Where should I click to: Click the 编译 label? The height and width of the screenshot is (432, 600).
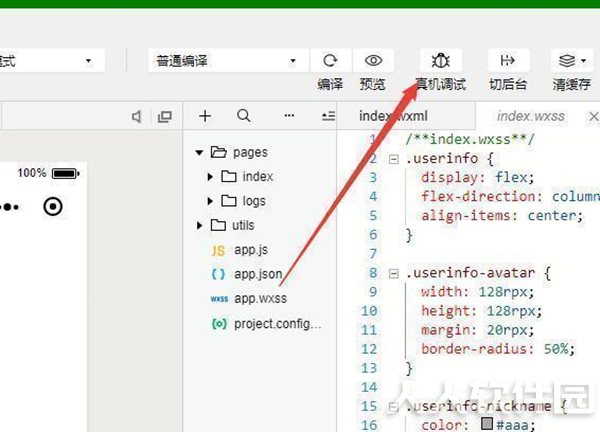point(330,84)
